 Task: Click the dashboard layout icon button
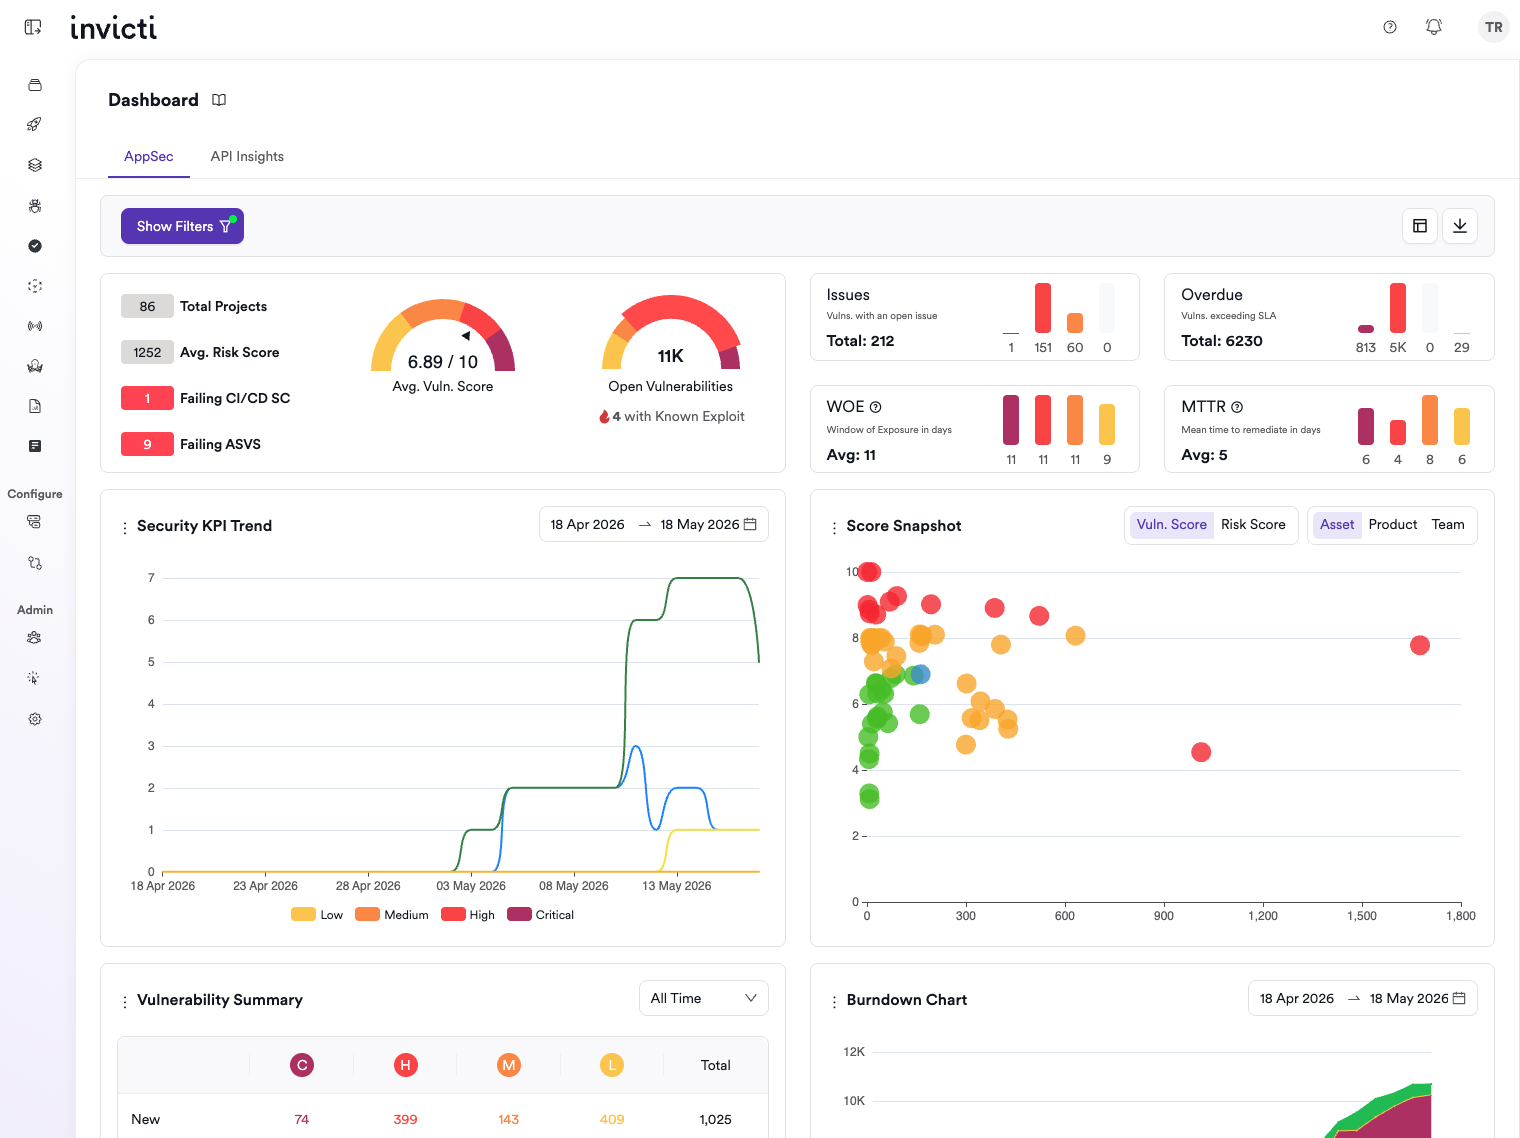click(x=1420, y=226)
